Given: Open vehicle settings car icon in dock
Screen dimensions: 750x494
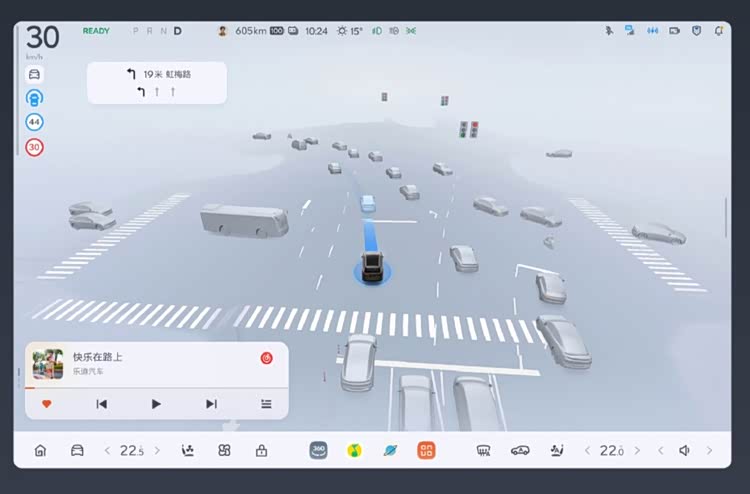Looking at the screenshot, I should [x=77, y=451].
